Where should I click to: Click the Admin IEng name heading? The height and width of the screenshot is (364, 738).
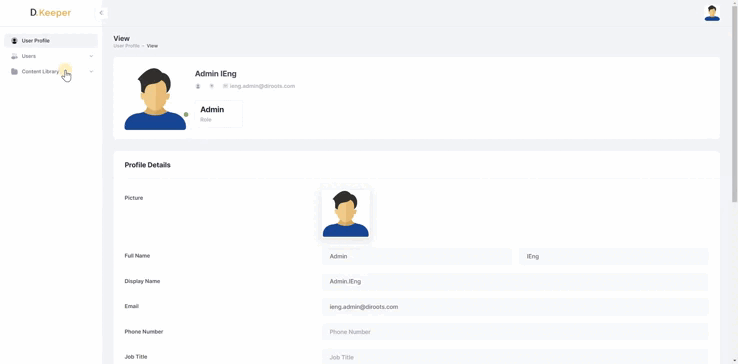(x=216, y=74)
